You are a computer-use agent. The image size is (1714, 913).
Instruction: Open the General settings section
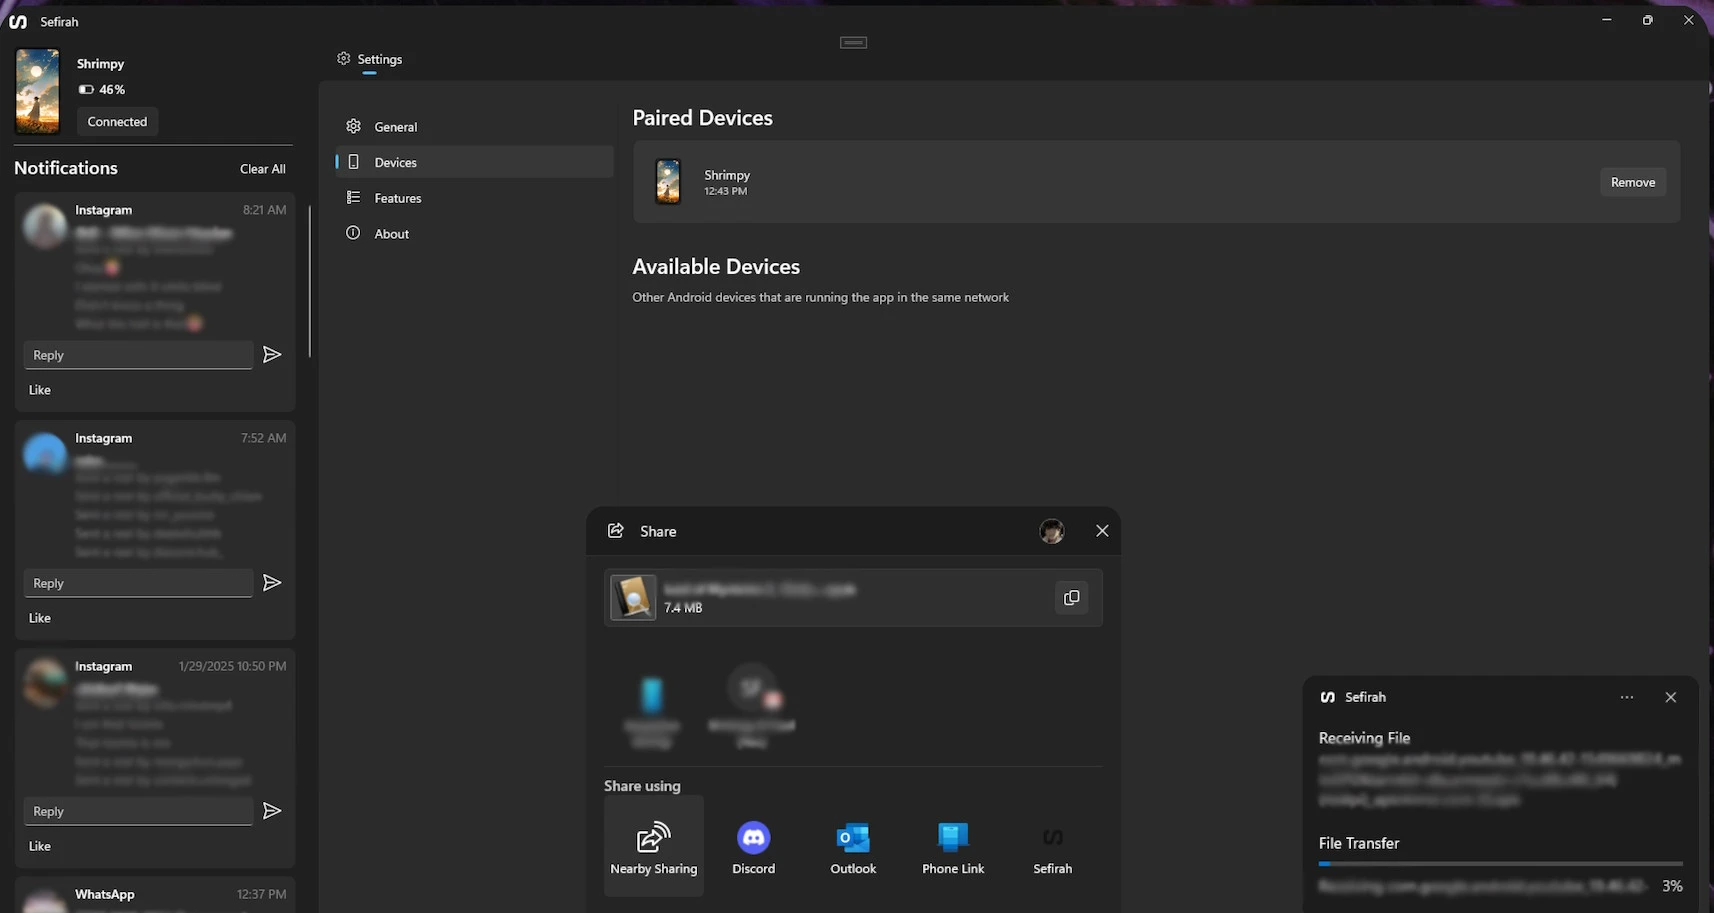click(474, 127)
